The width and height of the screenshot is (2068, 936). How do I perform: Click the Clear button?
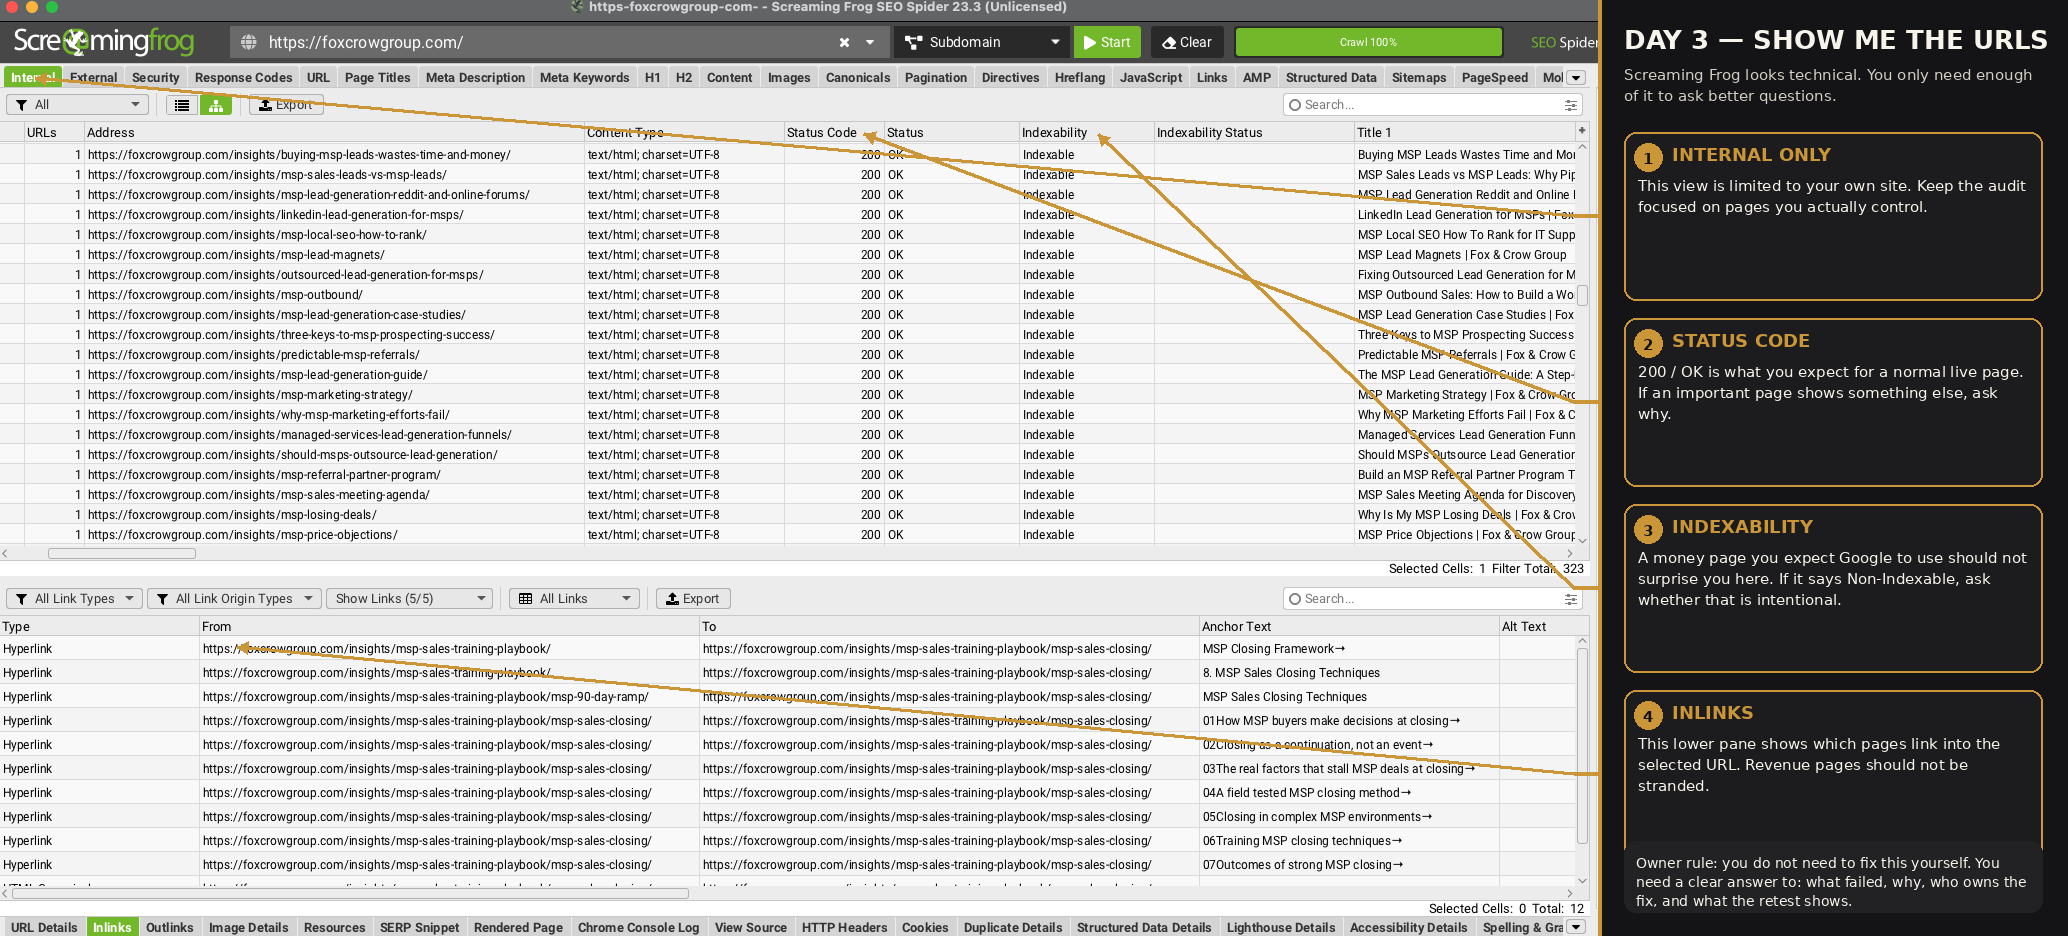click(1187, 42)
